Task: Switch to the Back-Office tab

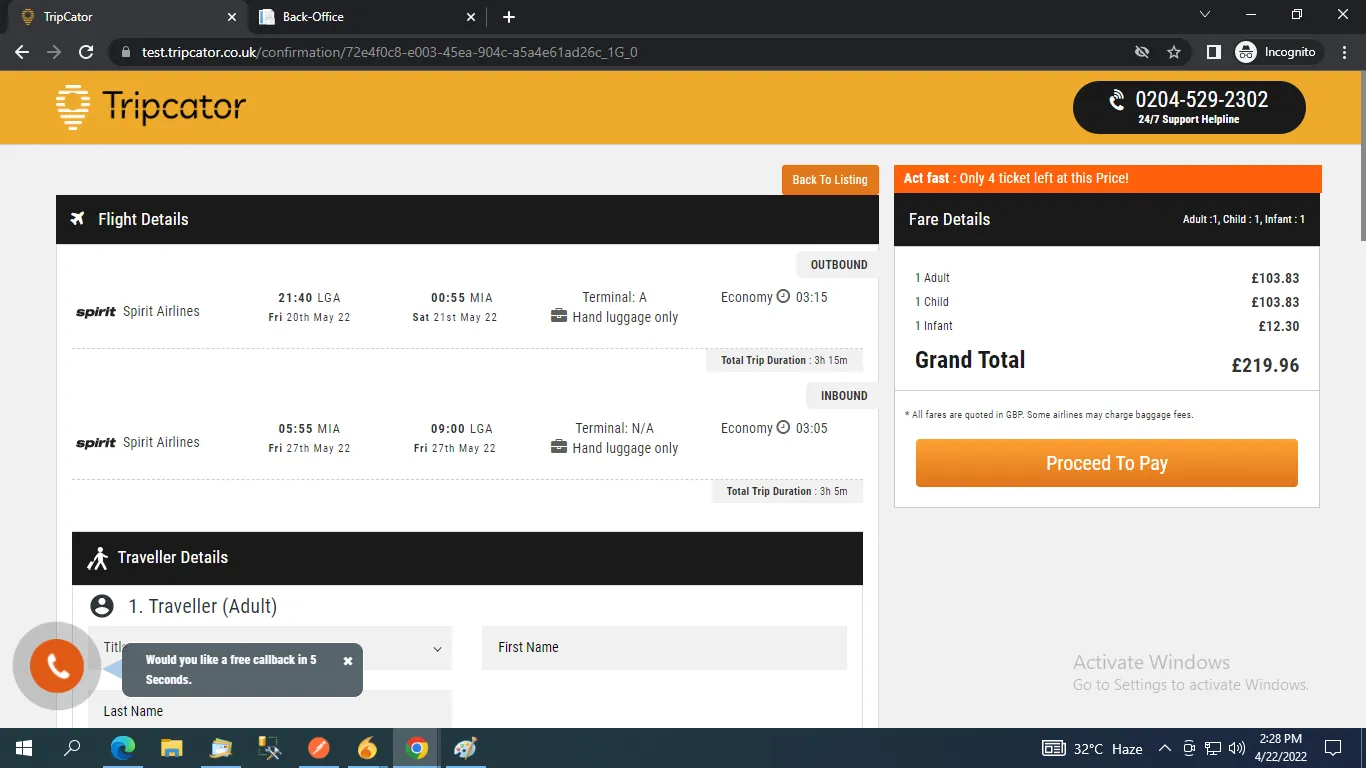Action: coord(366,17)
